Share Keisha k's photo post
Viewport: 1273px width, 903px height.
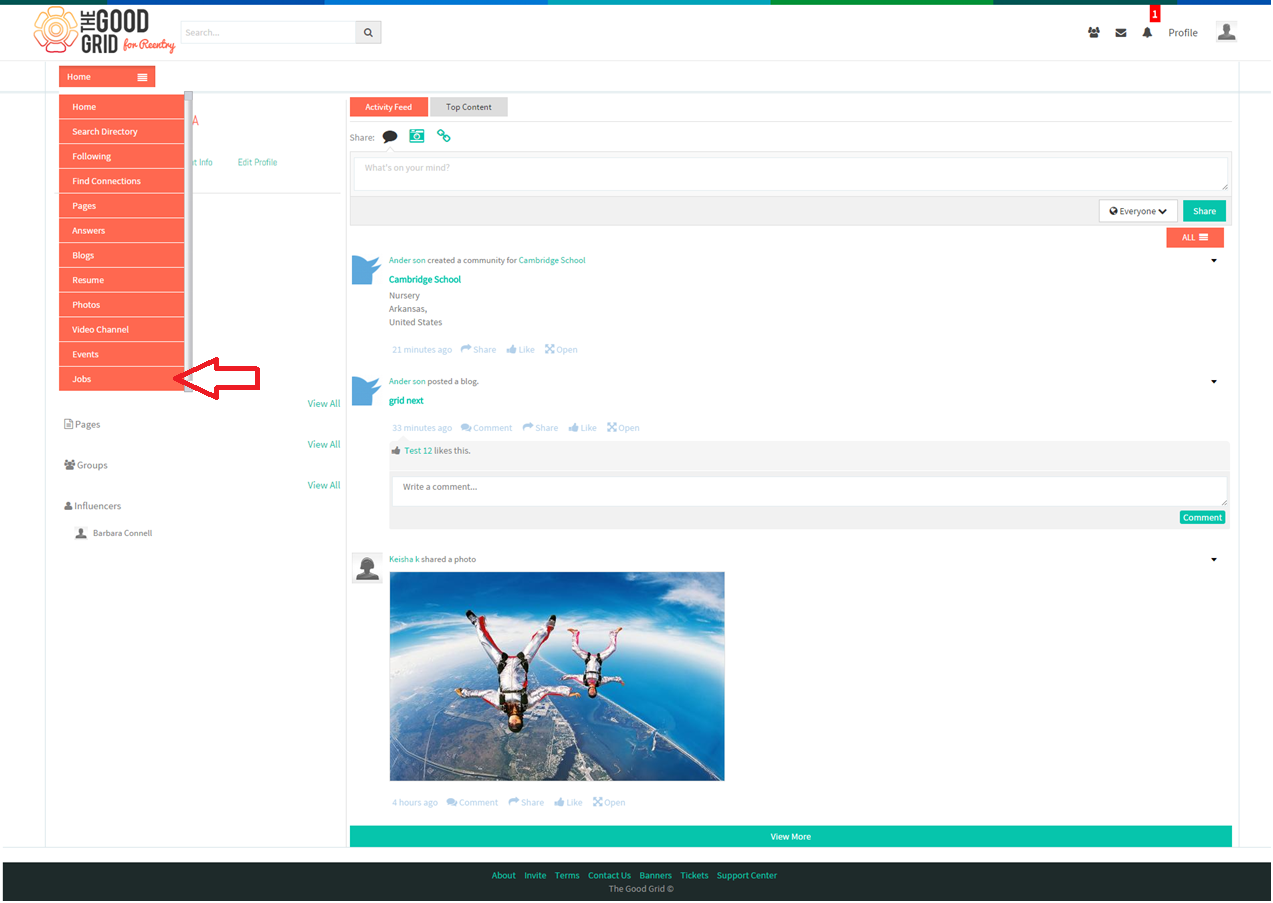(x=526, y=803)
